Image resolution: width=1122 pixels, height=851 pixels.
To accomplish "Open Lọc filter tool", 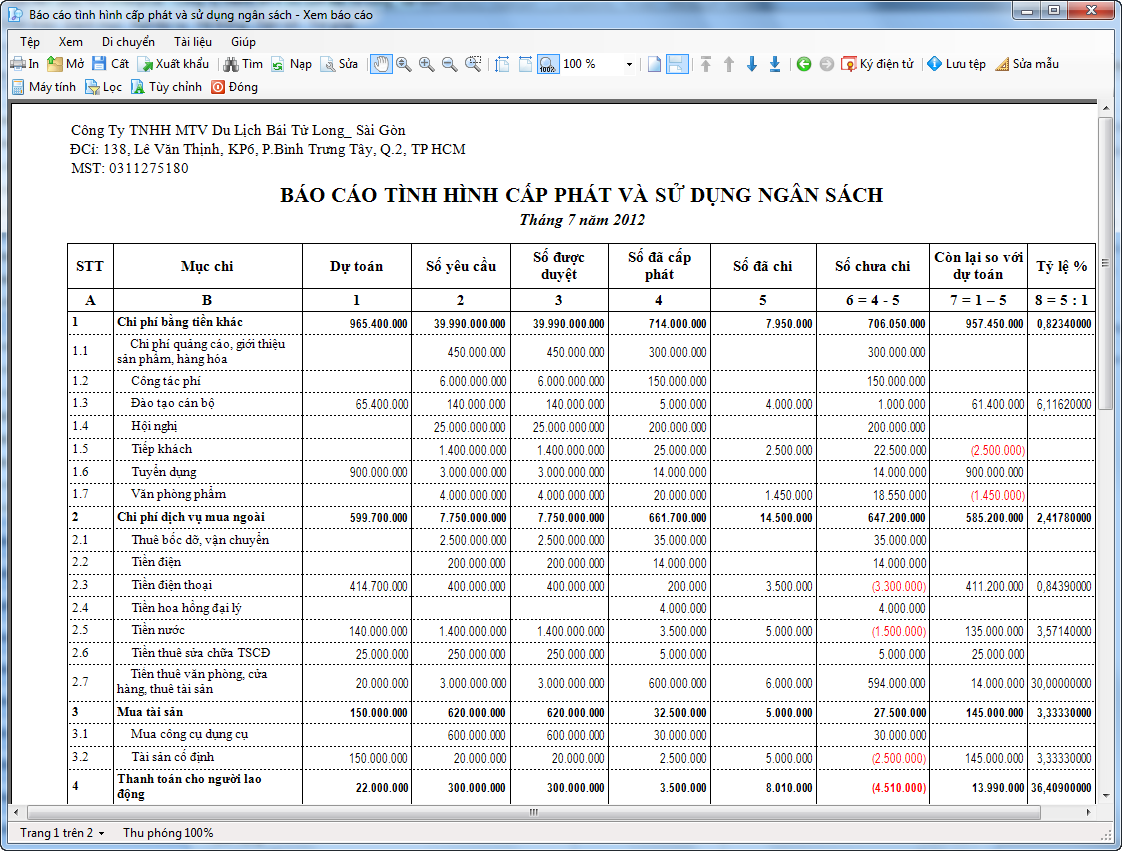I will (103, 87).
